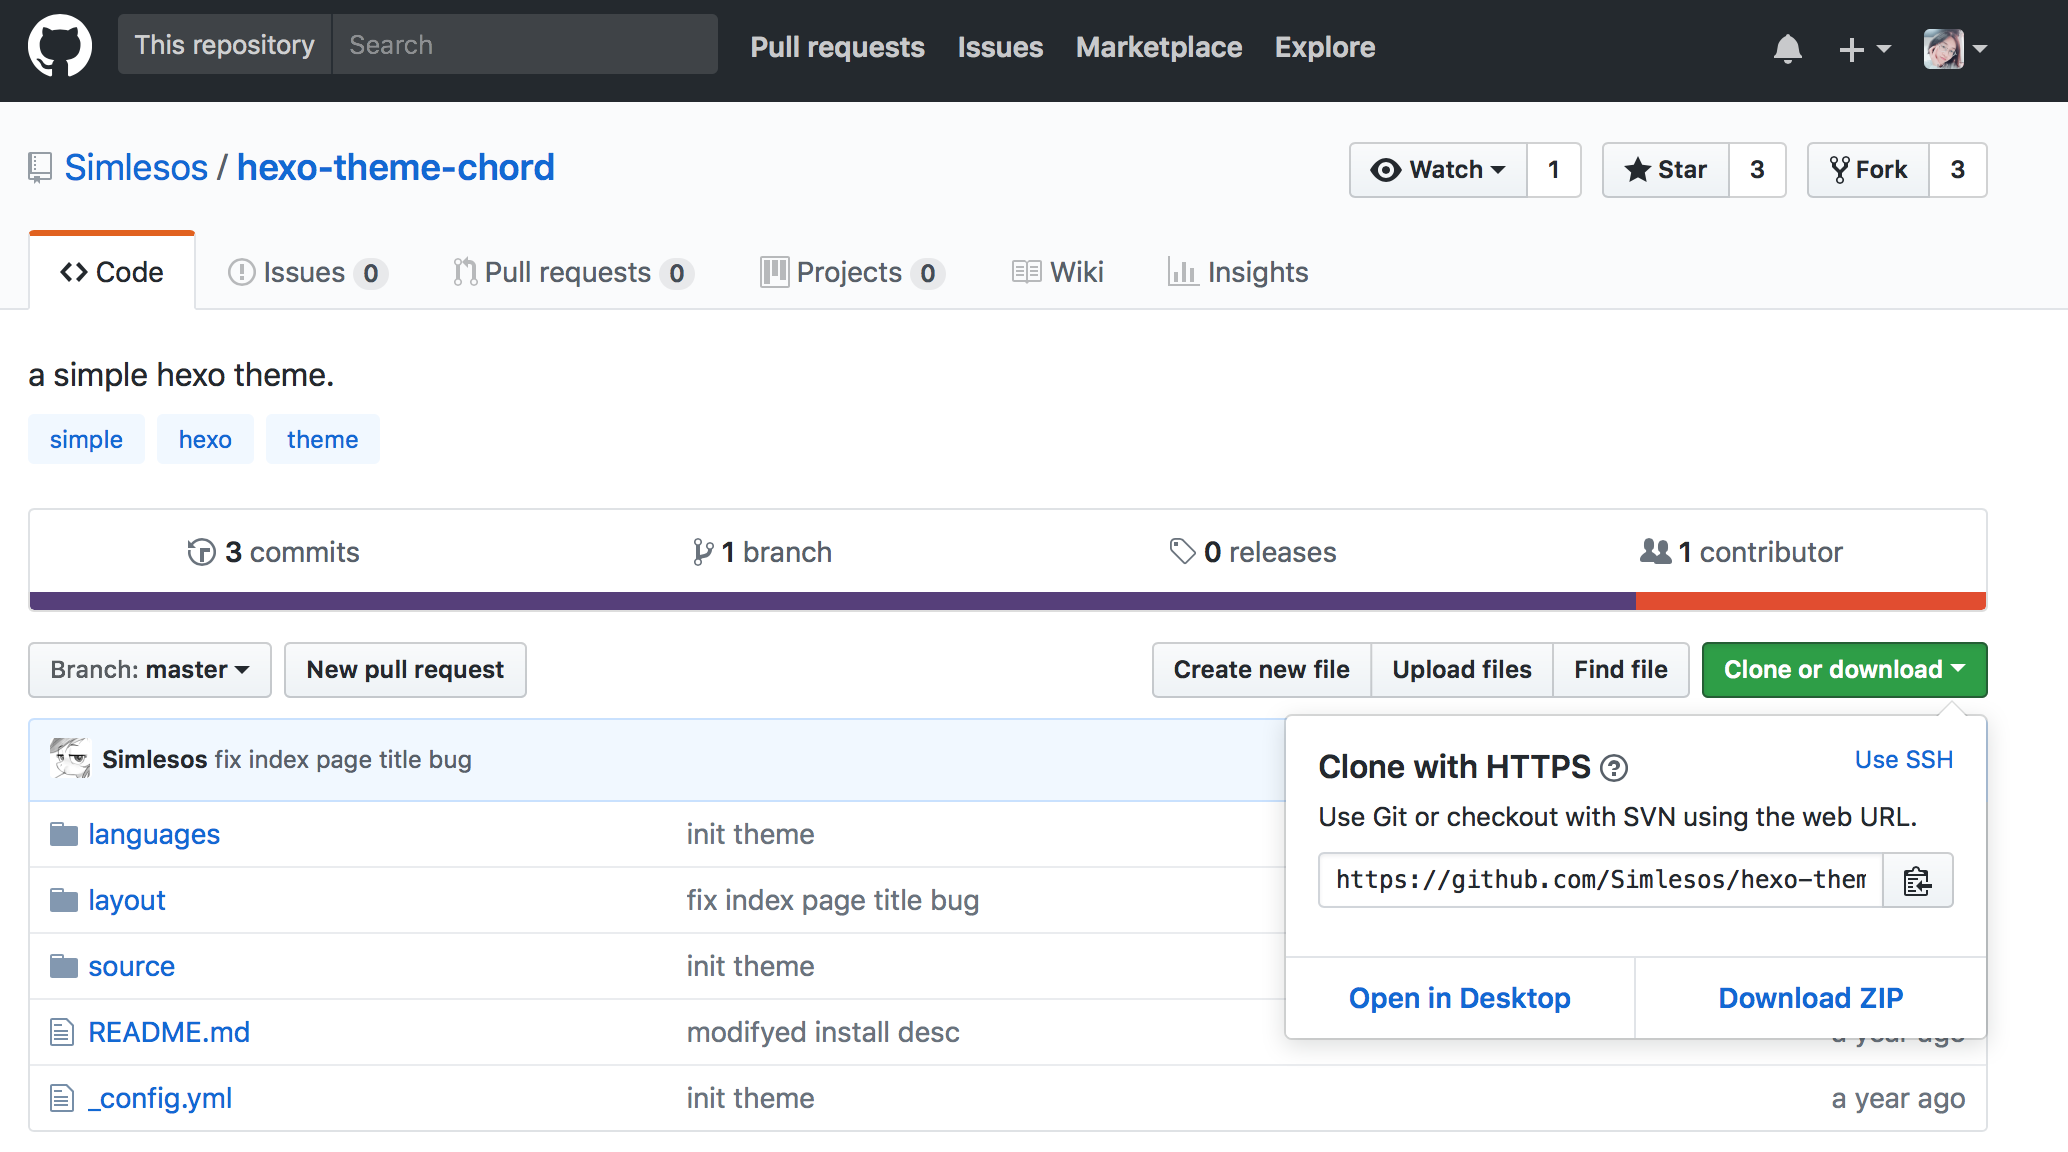Open Explore in the top navigation
Screen dimensions: 2068x1152
(1325, 47)
